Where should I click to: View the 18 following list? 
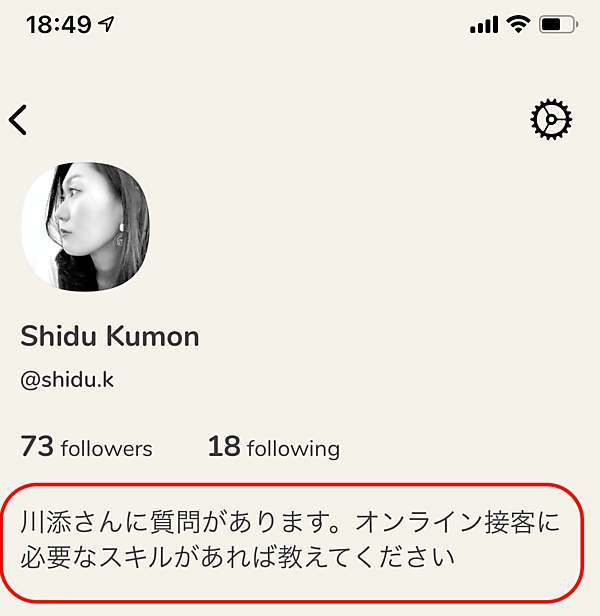click(x=273, y=447)
